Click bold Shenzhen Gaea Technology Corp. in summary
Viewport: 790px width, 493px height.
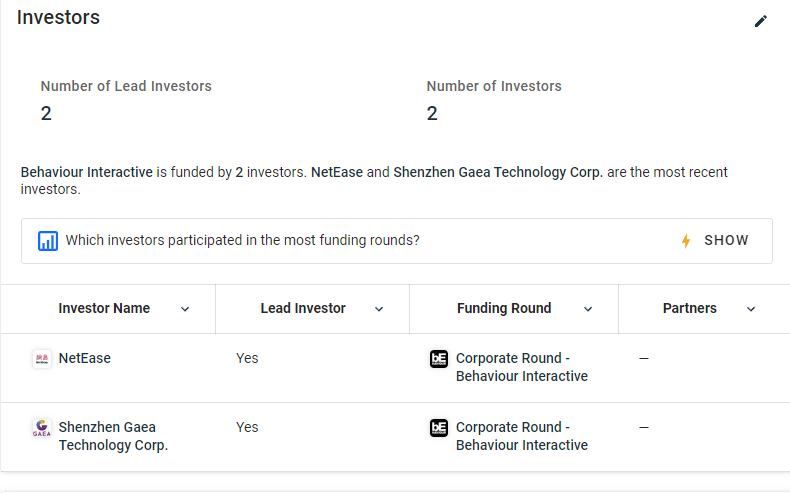(x=498, y=172)
